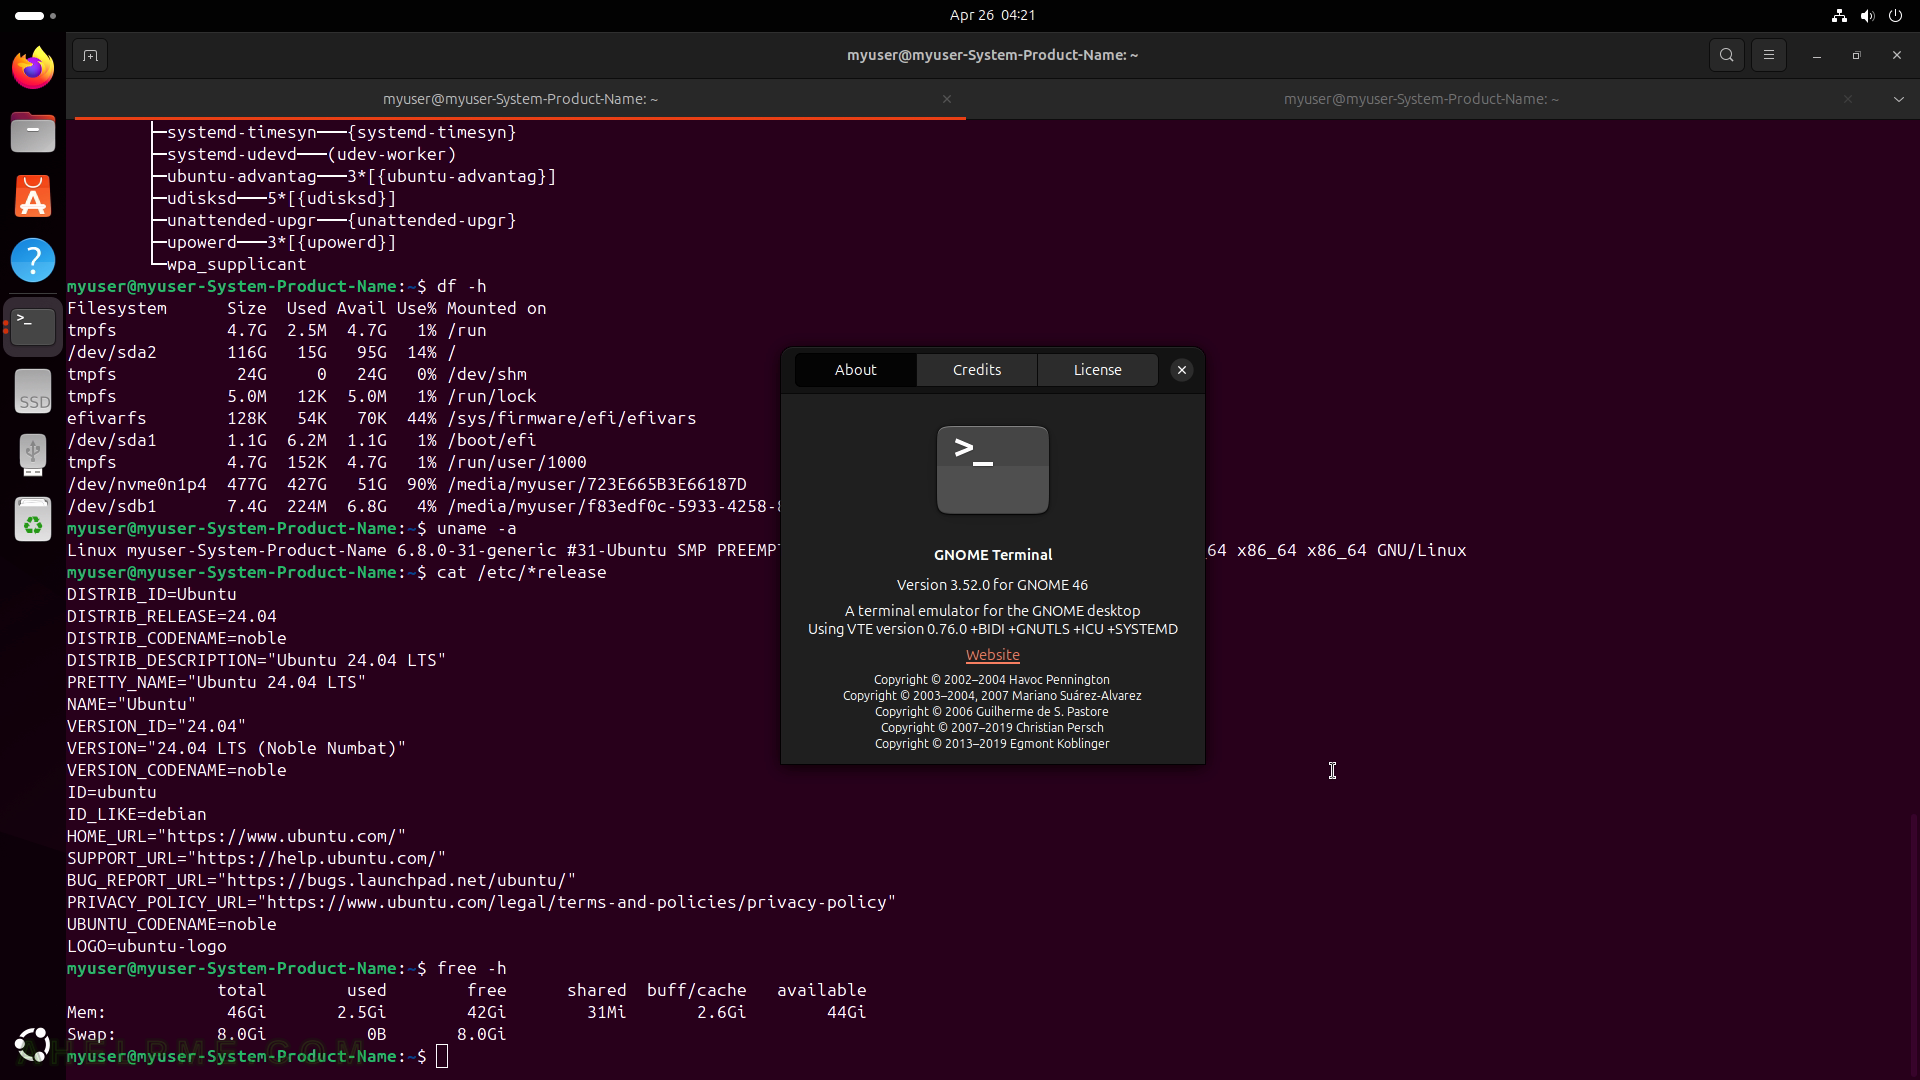Click the VERSION_CODENAME=noble line
Viewport: 1920px width, 1080px height.
(x=177, y=770)
